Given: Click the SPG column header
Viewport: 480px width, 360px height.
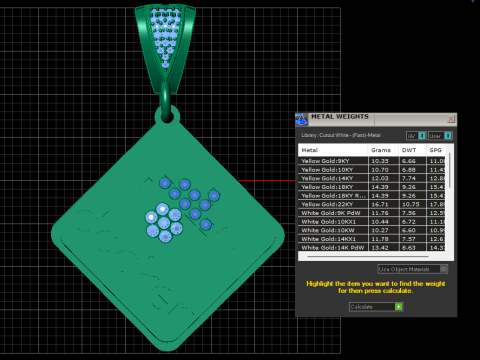Looking at the screenshot, I should (x=436, y=150).
